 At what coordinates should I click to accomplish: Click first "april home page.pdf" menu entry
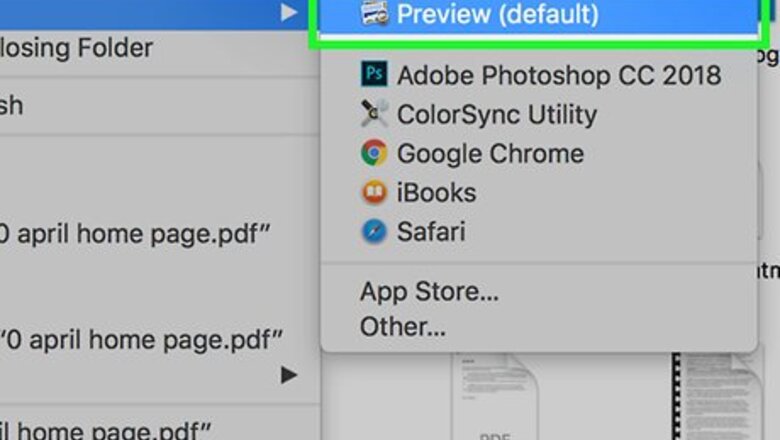tap(137, 235)
